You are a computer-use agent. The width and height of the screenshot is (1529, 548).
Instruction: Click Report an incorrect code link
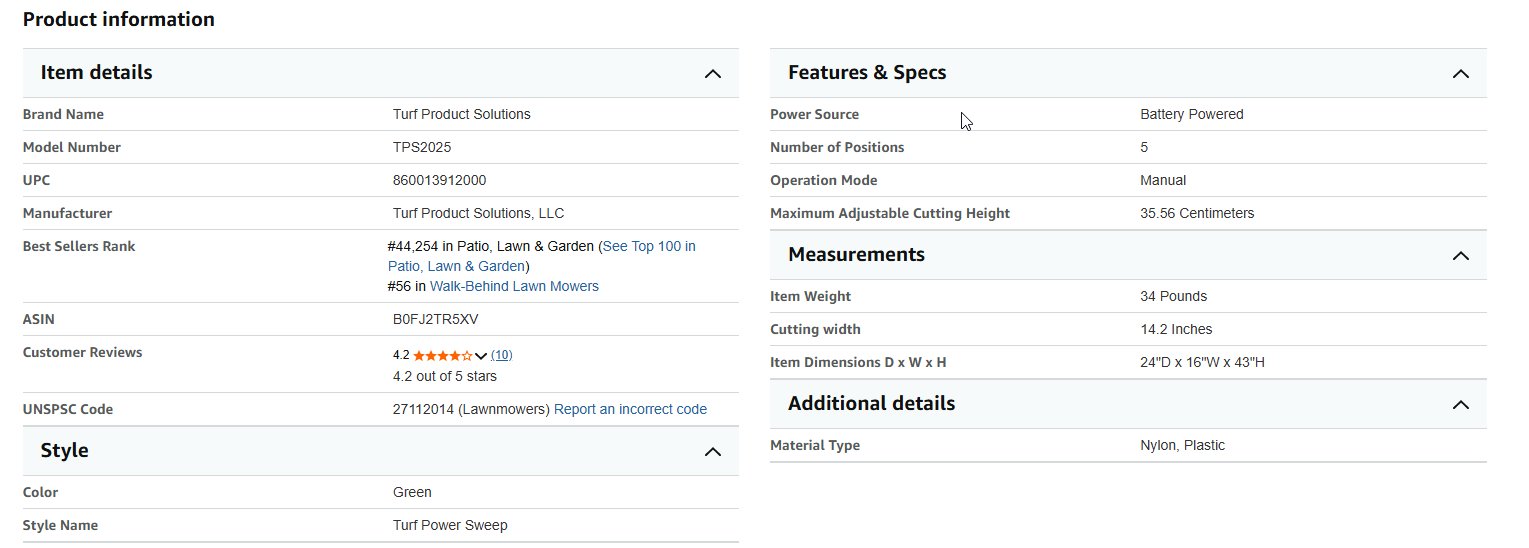tap(630, 409)
